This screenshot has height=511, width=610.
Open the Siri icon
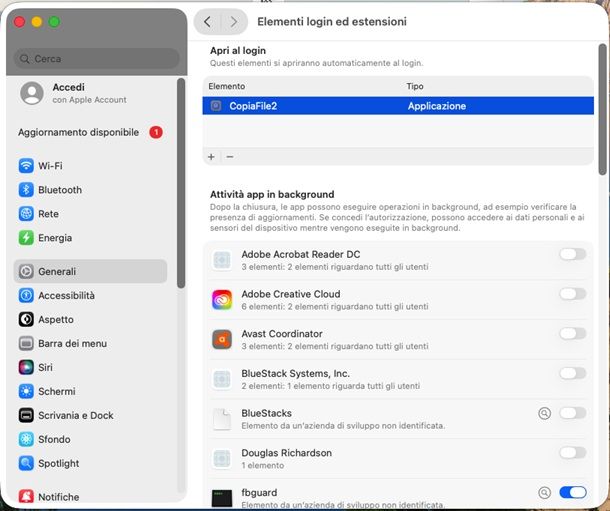(x=26, y=368)
